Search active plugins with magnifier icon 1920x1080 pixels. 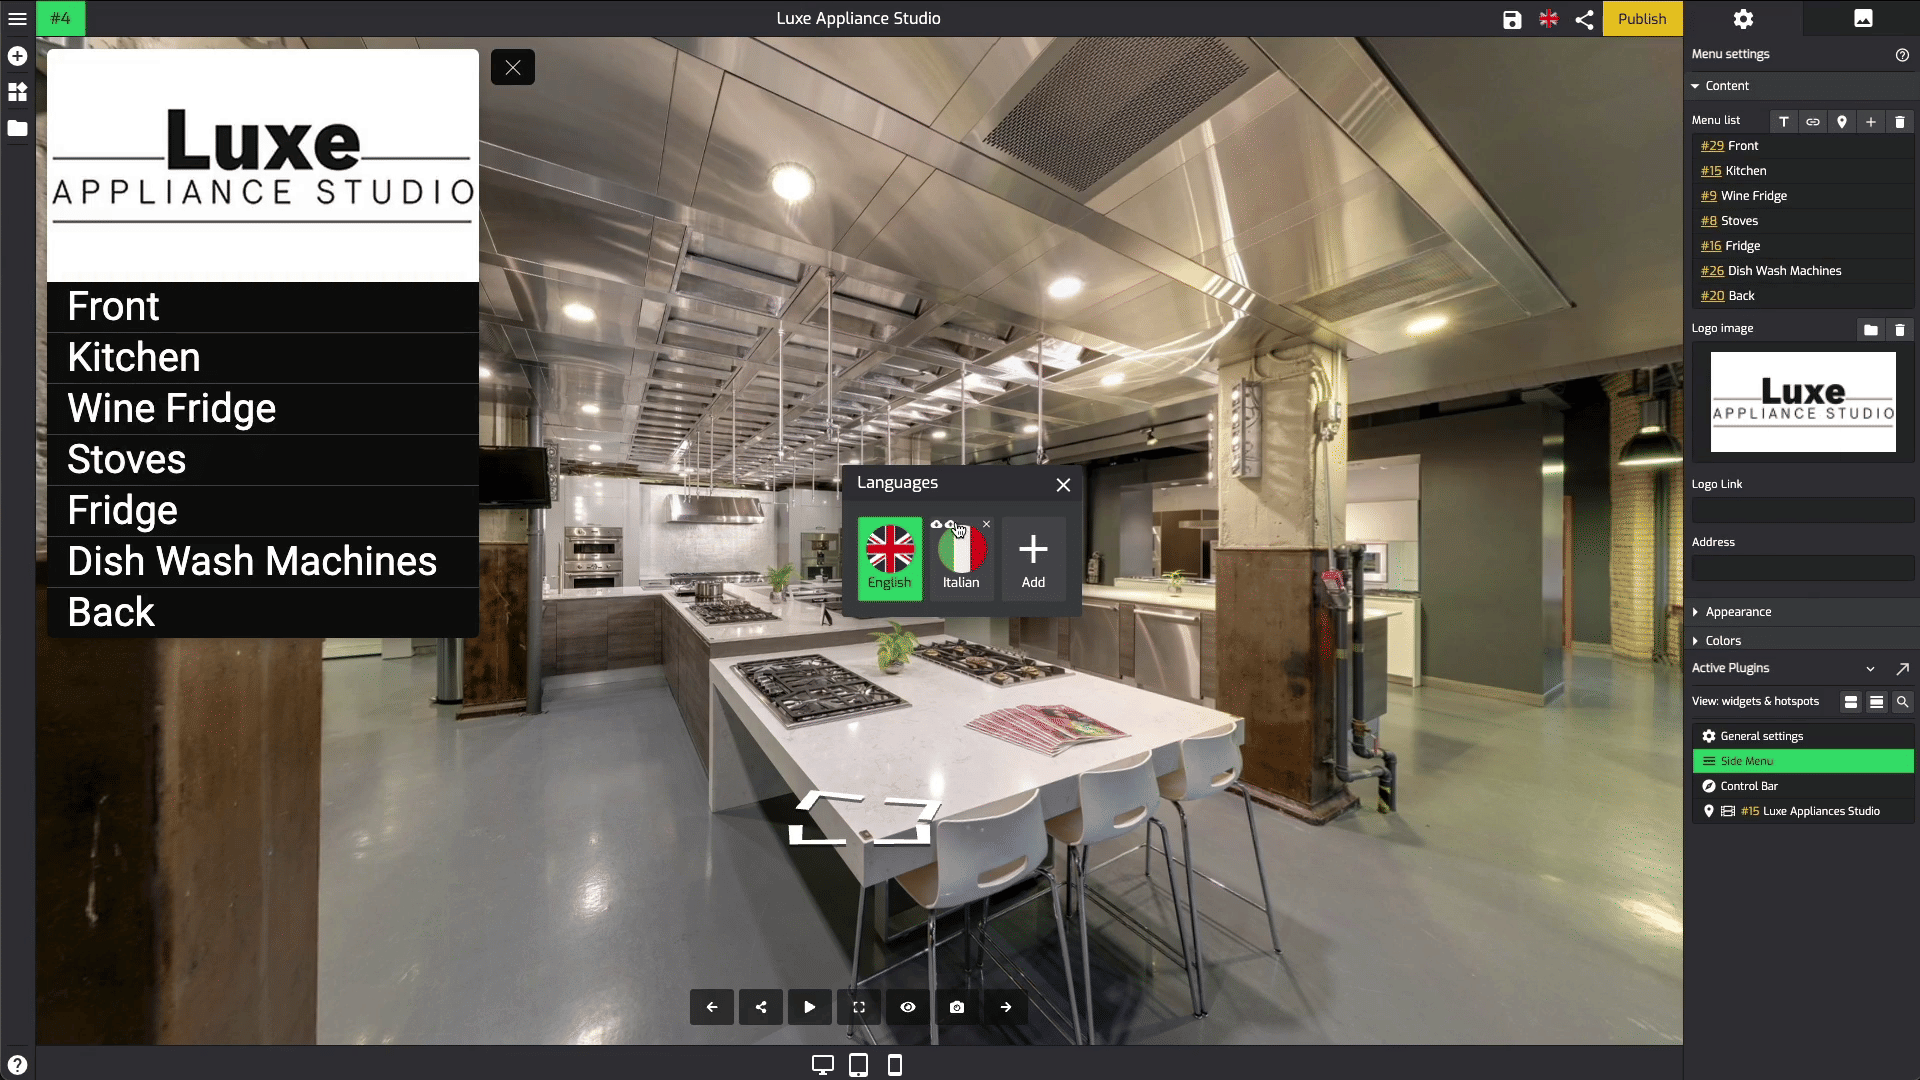click(x=1902, y=702)
